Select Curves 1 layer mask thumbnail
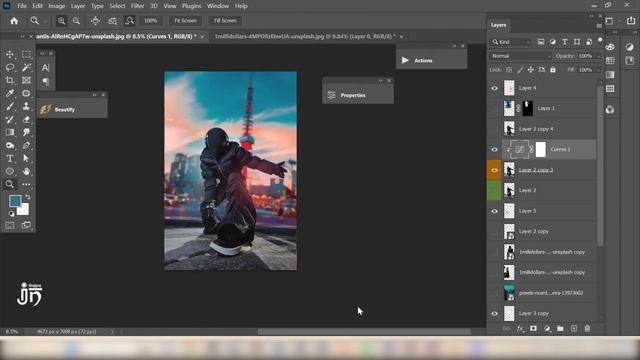 pos(540,149)
